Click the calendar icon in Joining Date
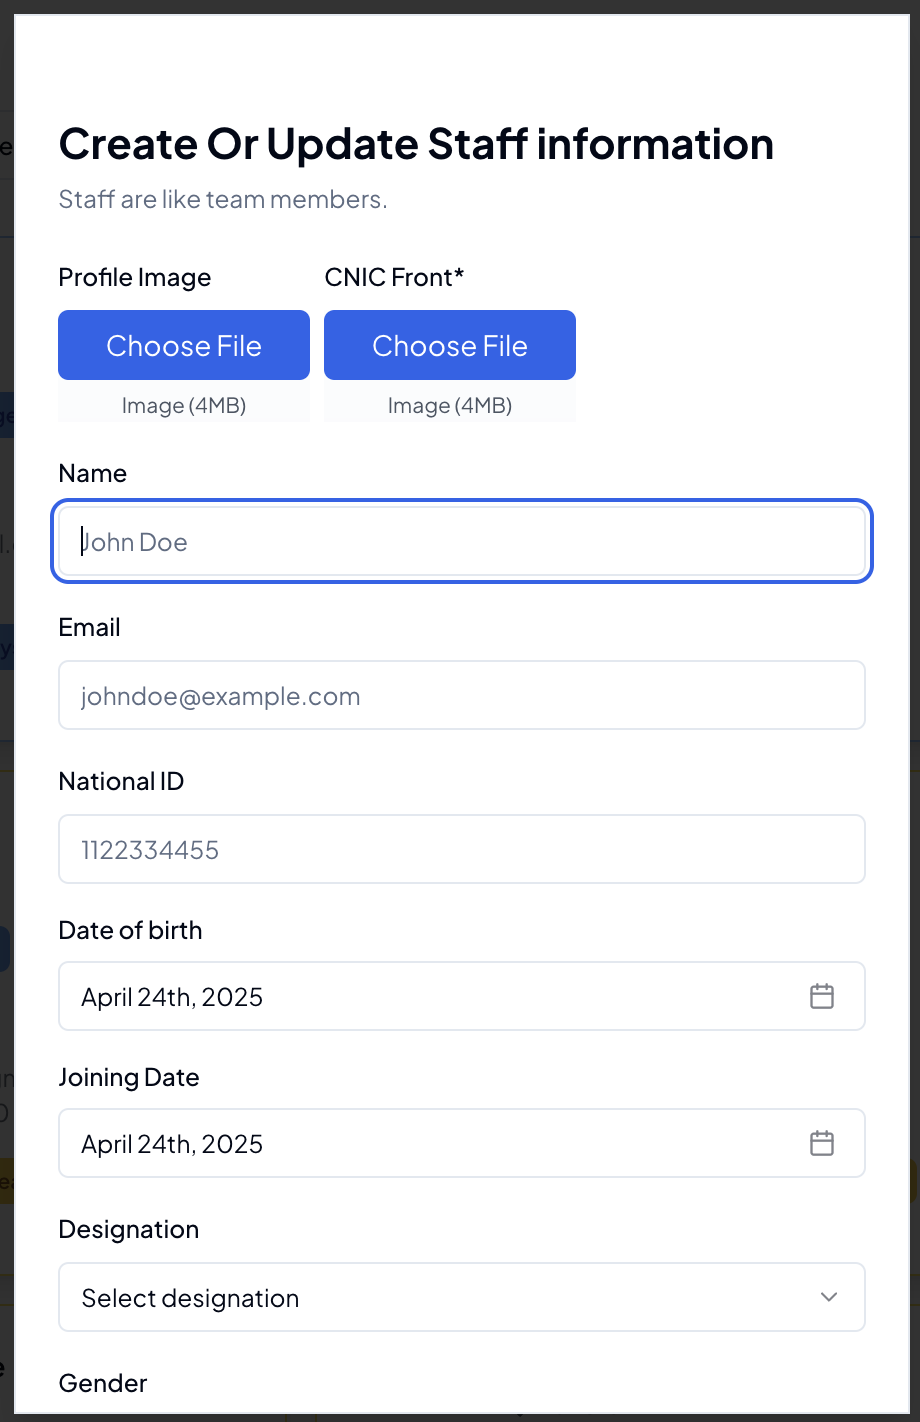 click(821, 1143)
